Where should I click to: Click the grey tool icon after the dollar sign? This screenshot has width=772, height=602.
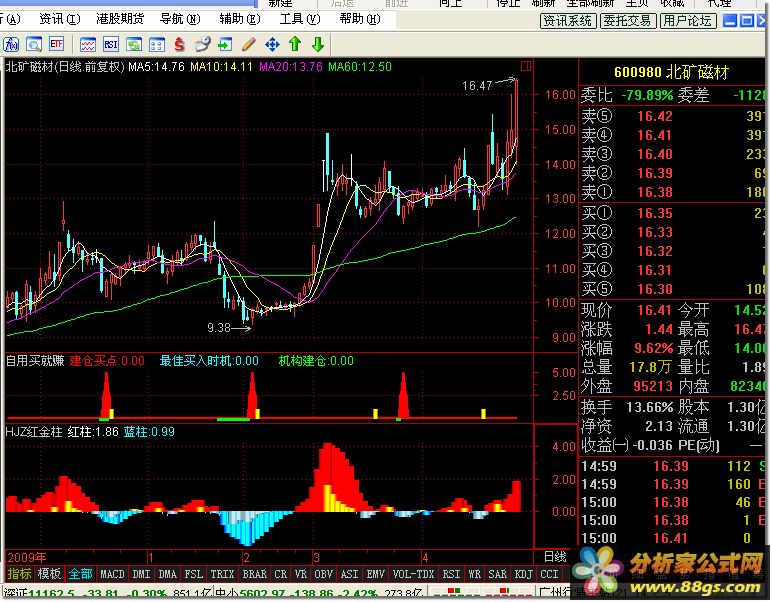(x=202, y=45)
